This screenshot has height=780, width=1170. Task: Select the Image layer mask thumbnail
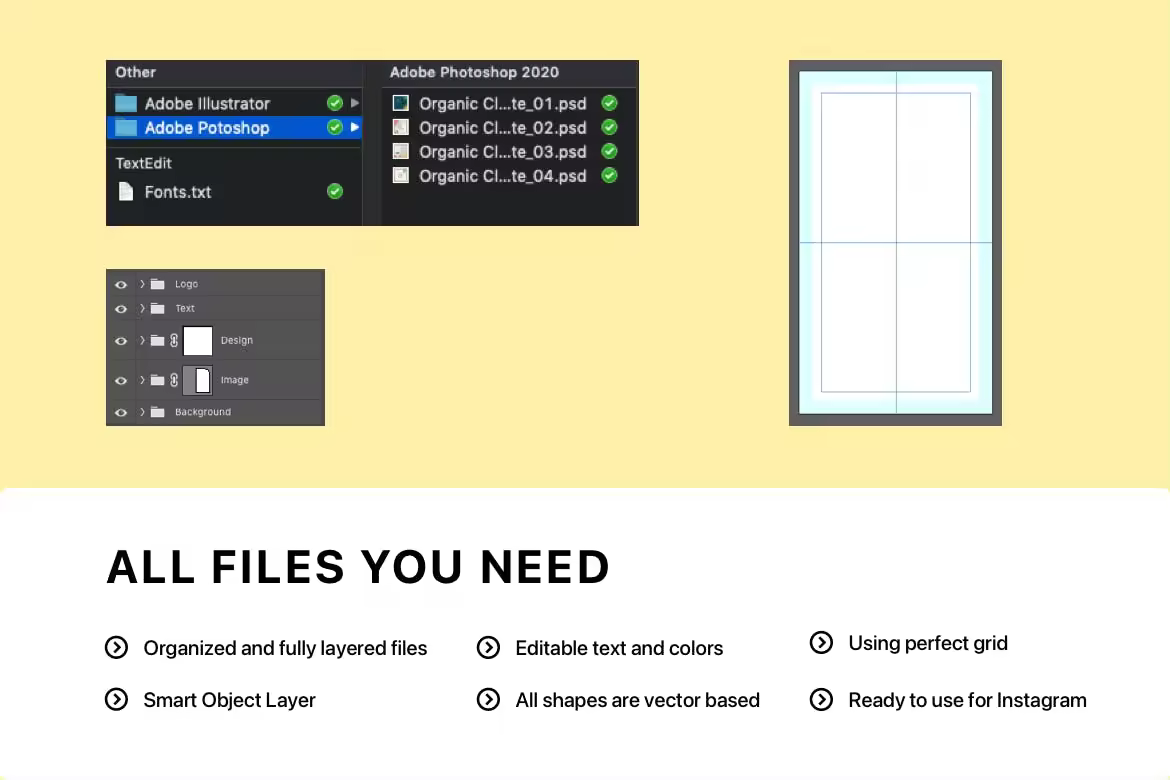point(198,380)
